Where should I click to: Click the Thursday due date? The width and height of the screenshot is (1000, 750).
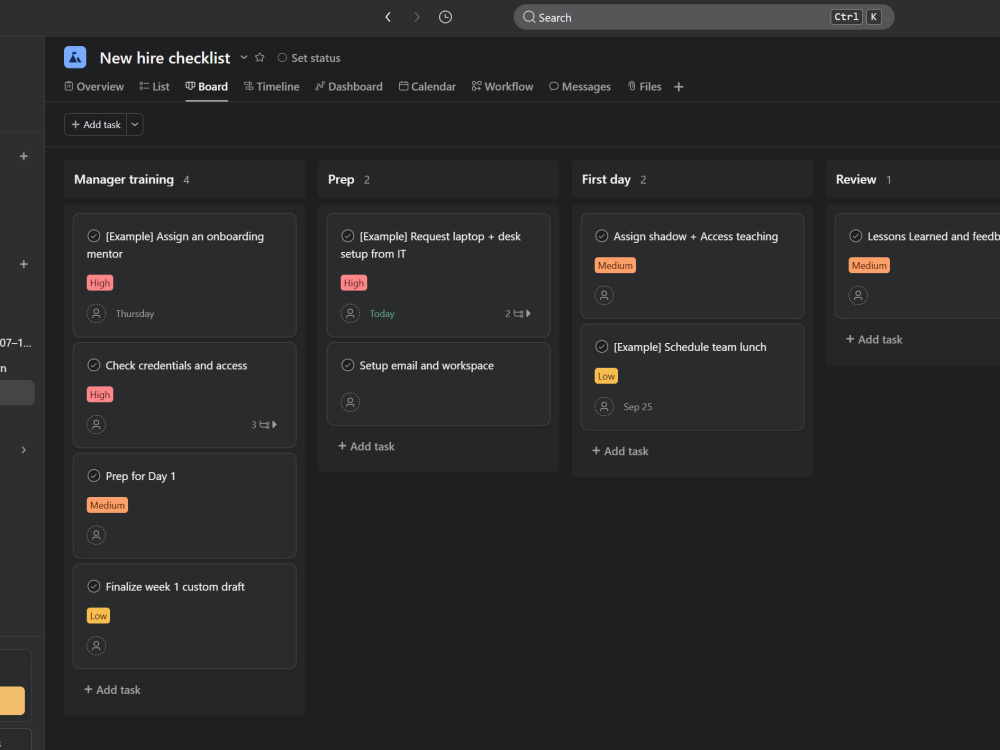coord(135,314)
